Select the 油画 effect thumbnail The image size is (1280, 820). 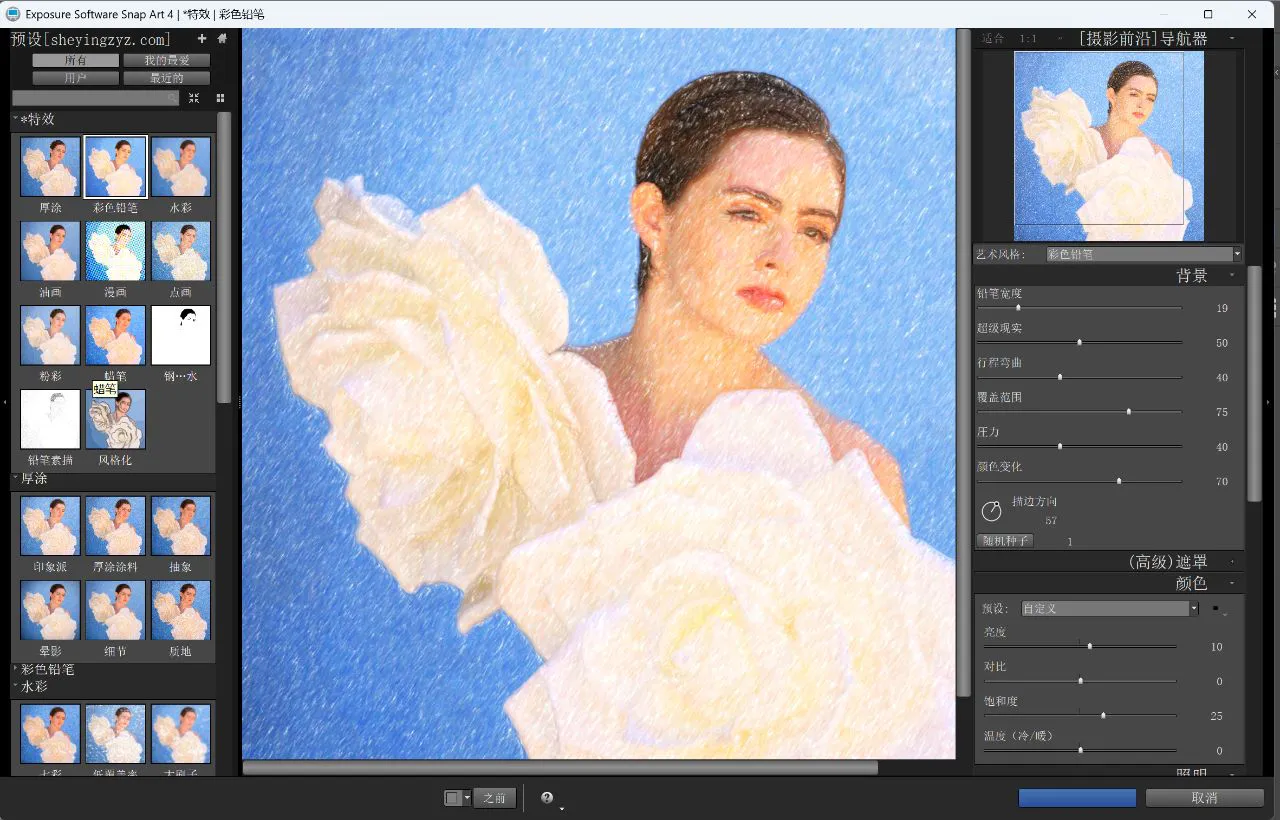(x=50, y=251)
